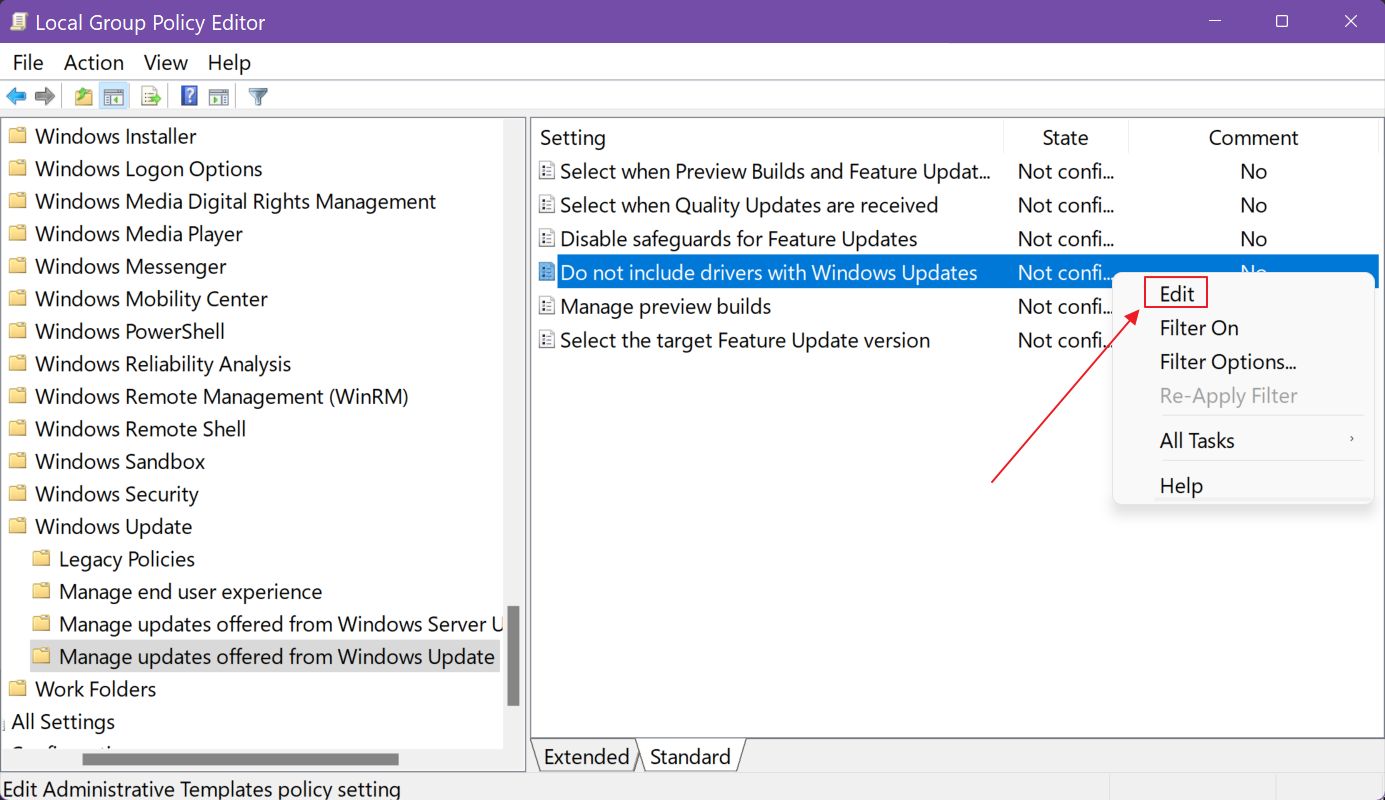Click the blue Back arrow in toolbar
The width and height of the screenshot is (1385, 800).
click(x=16, y=97)
